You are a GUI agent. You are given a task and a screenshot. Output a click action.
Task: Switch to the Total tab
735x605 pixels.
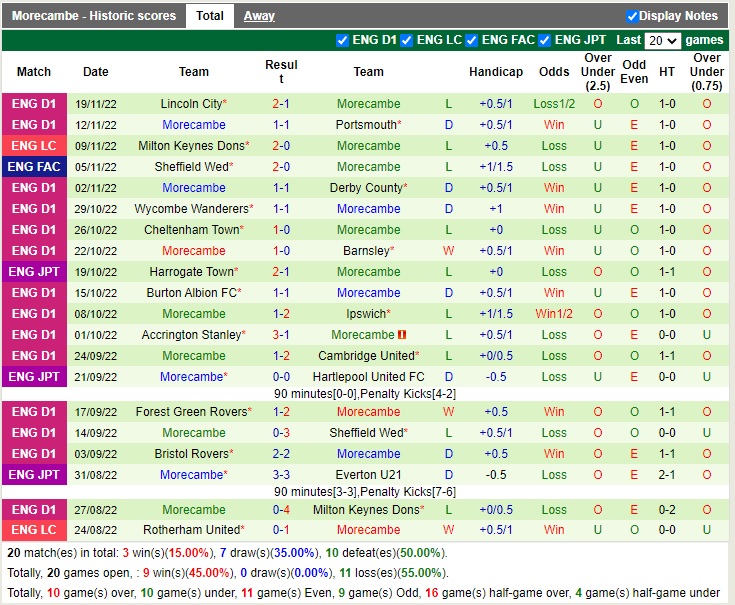tap(210, 16)
